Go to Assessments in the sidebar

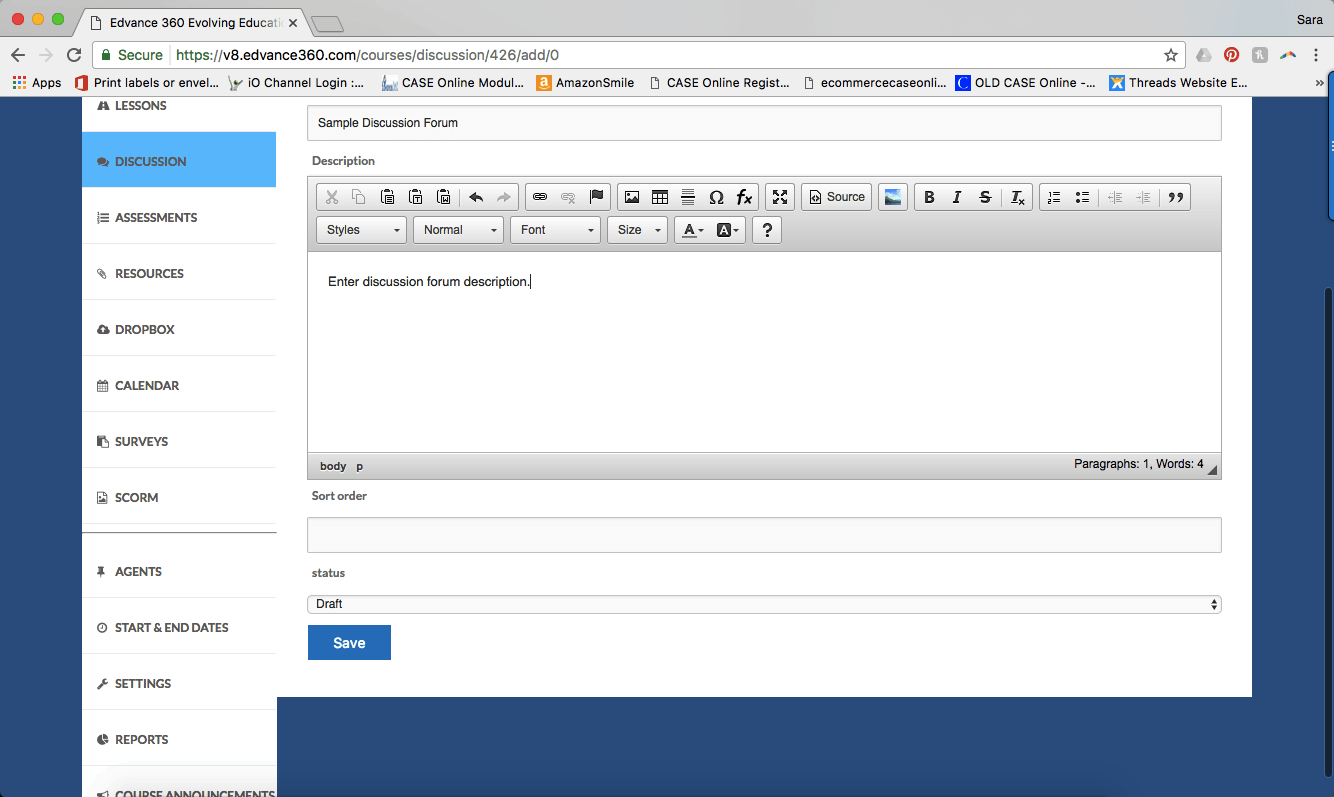[156, 217]
